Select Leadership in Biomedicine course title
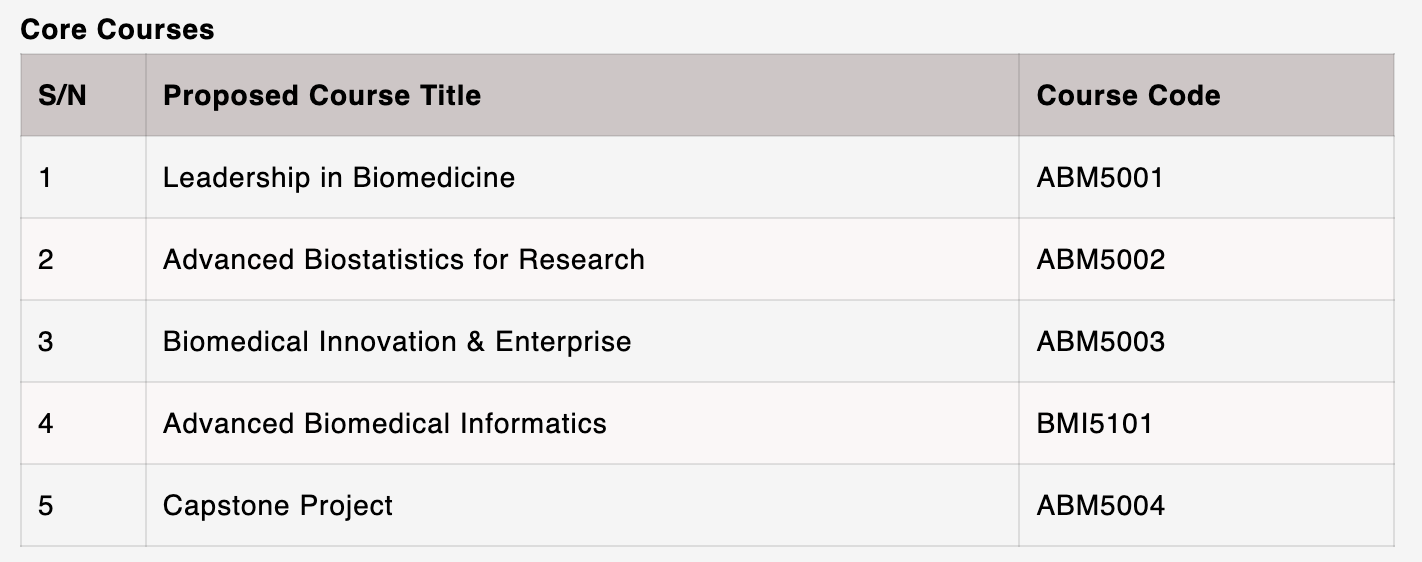 click(x=339, y=178)
